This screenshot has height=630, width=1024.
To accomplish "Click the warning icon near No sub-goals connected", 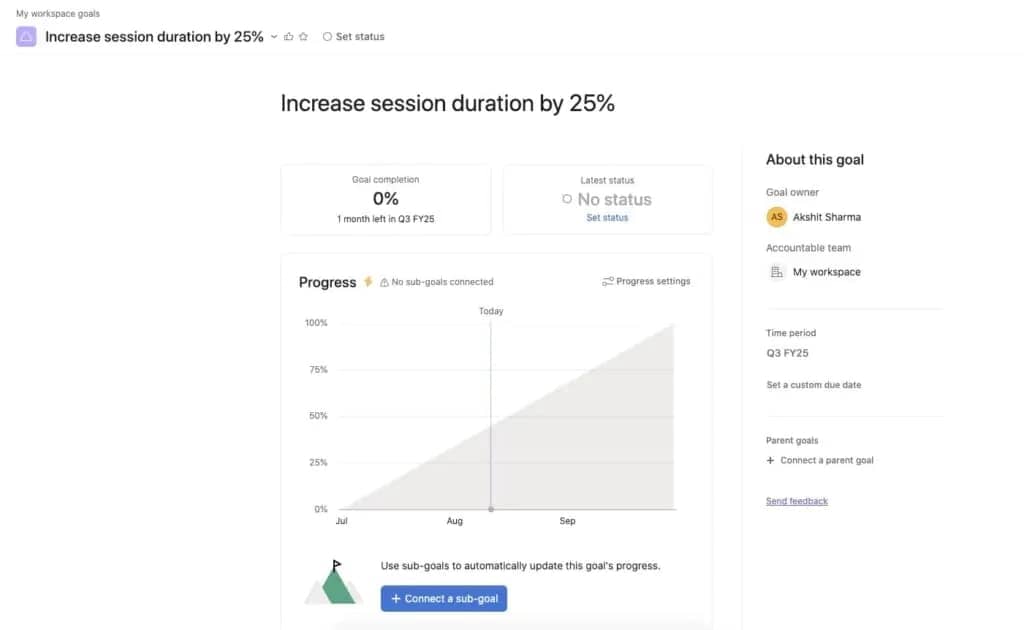I will pos(386,281).
